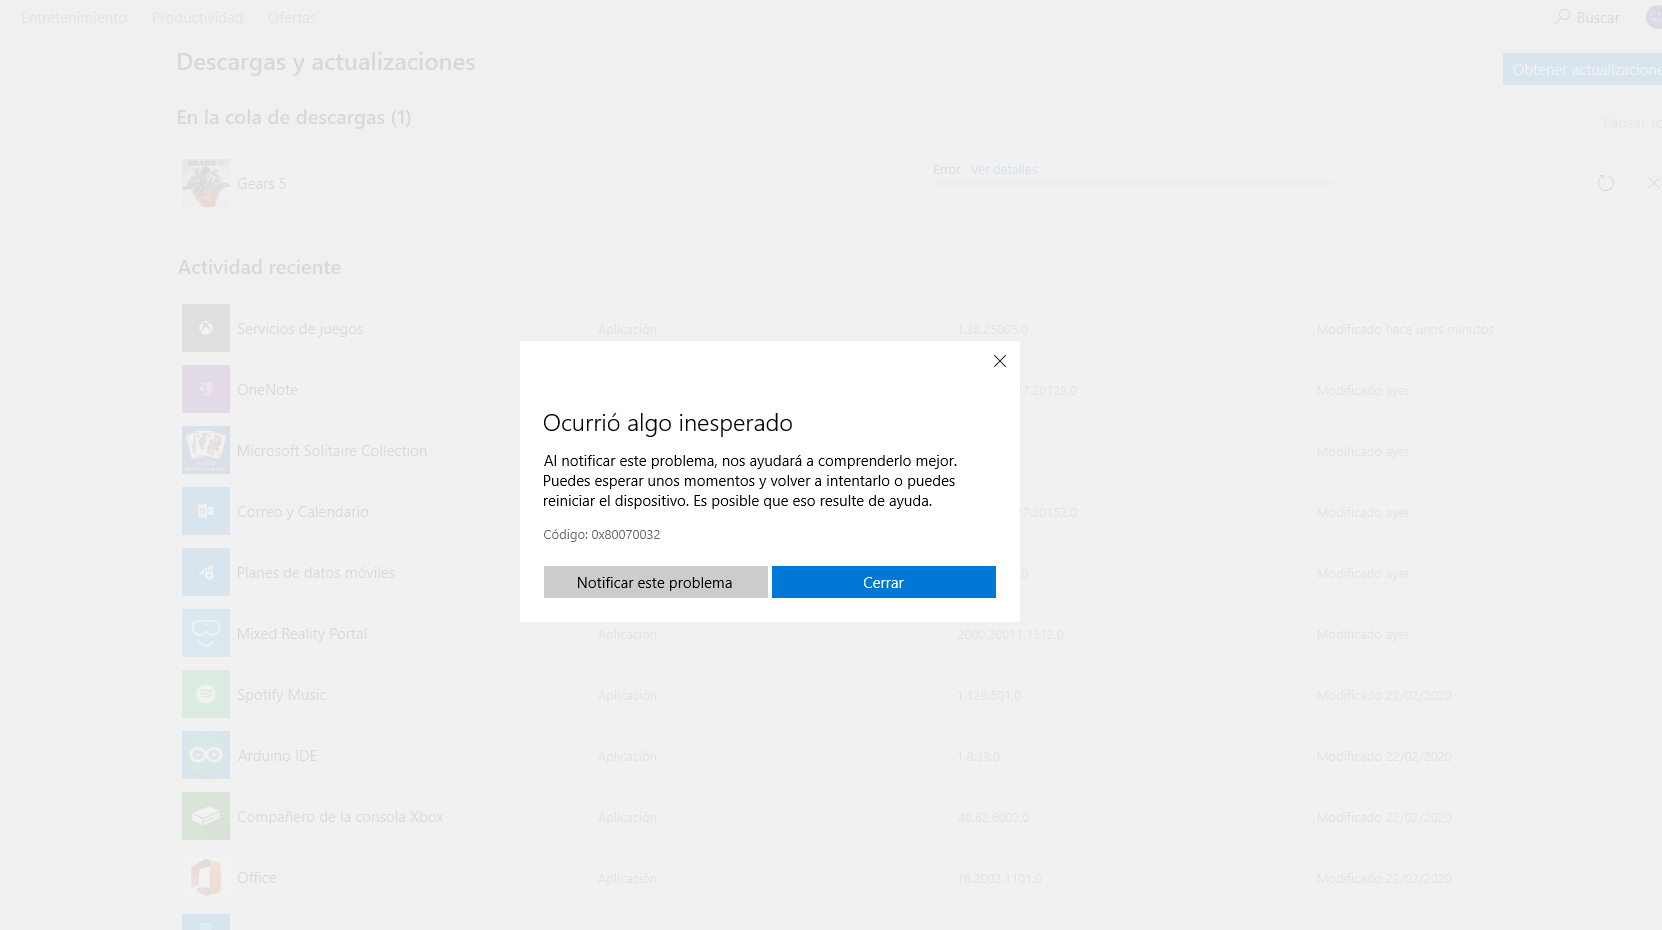Viewport: 1662px width, 930px height.
Task: Click the user account avatar
Action: pyautogui.click(x=1654, y=17)
